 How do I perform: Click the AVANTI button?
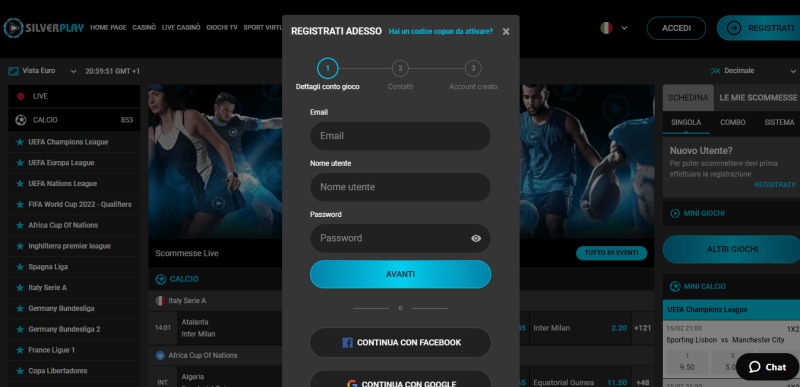click(400, 274)
